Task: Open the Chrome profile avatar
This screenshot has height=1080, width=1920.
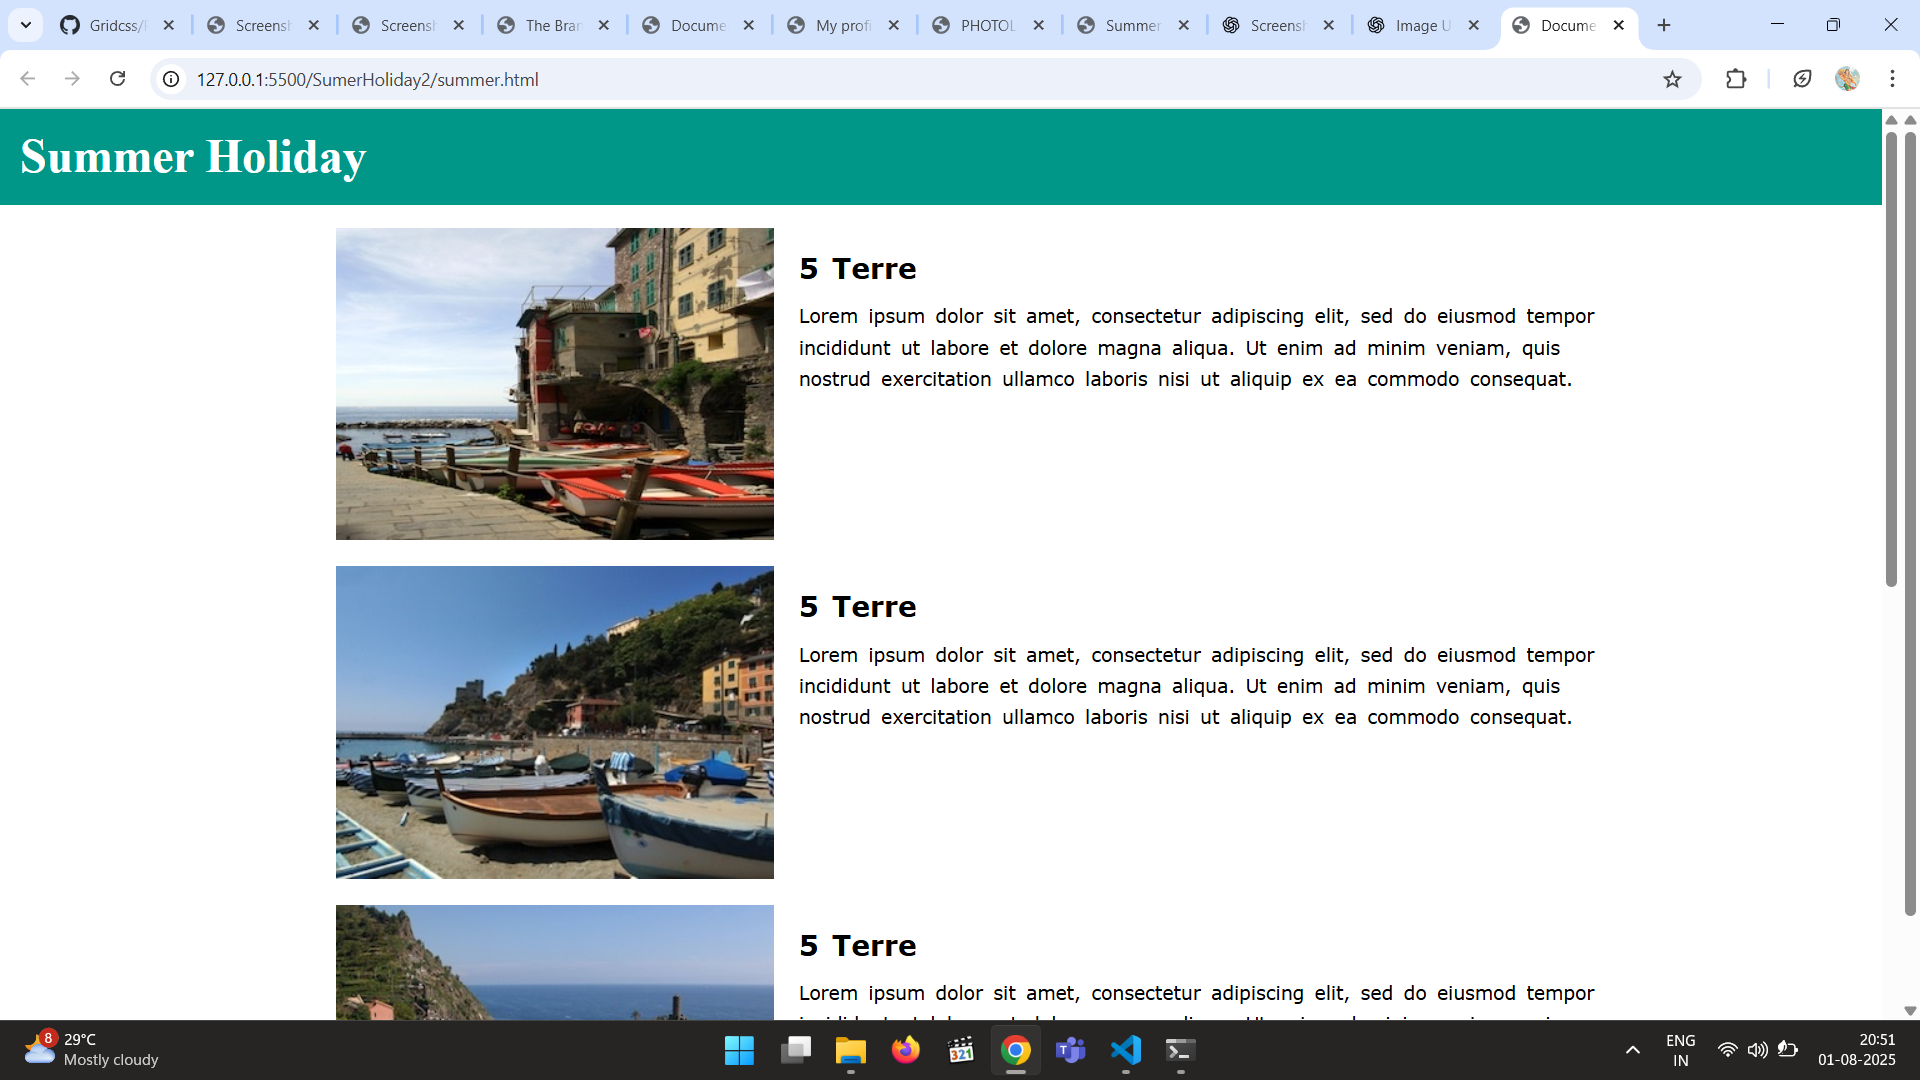Action: pos(1847,79)
